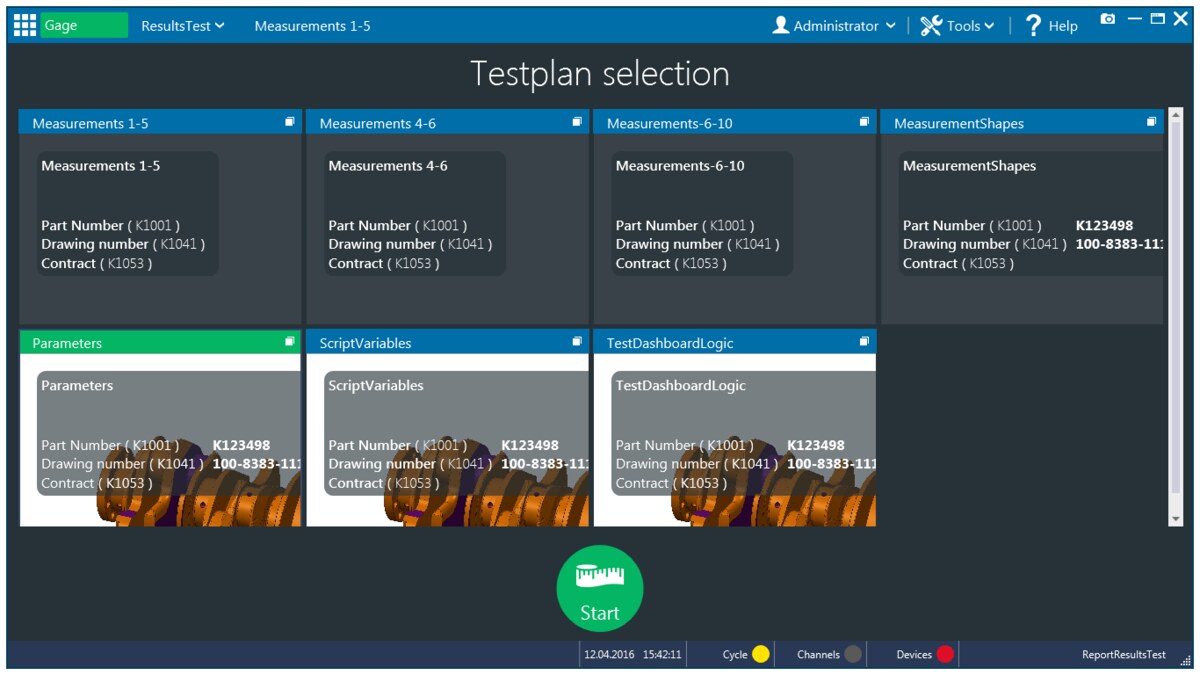The height and width of the screenshot is (675, 1200).
Task: Click the popout icon on MeasurementShapes tile
Action: click(1152, 120)
